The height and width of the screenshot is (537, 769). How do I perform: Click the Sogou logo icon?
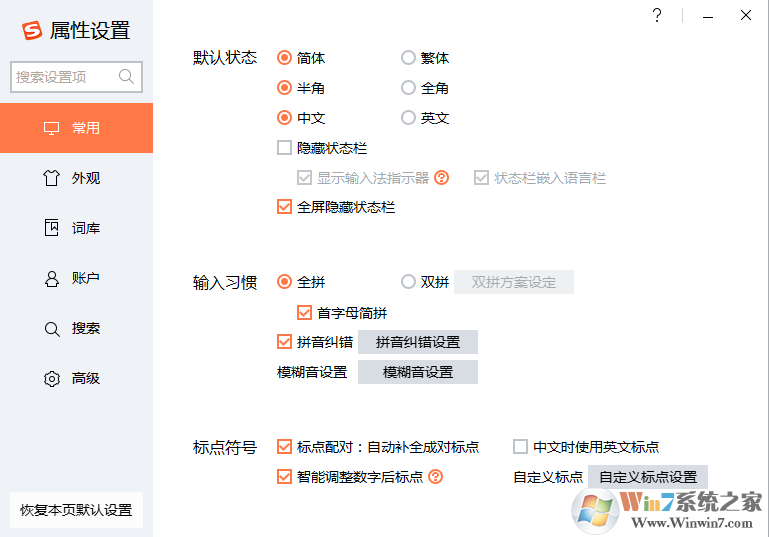(x=32, y=30)
